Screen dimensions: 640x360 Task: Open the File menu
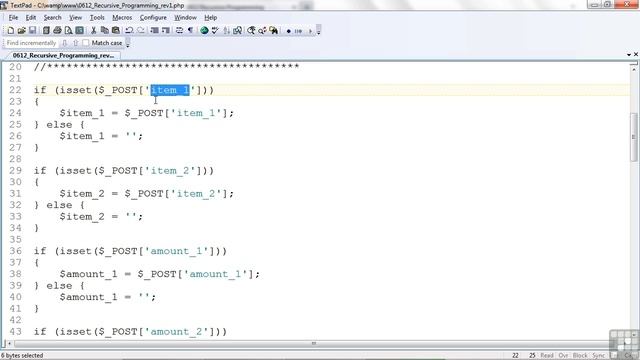(x=13, y=18)
